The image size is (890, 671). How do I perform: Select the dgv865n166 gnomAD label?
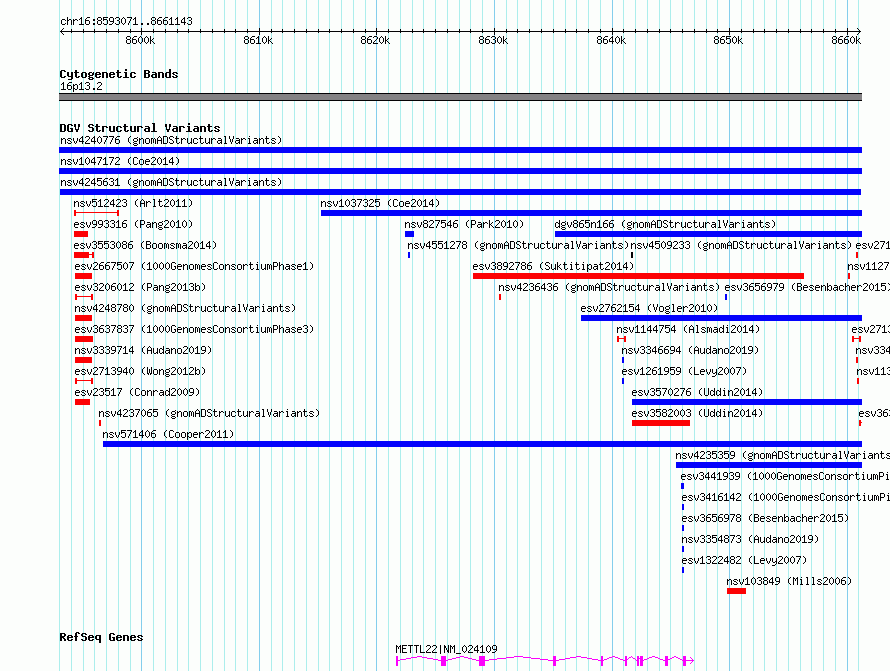[x=665, y=224]
